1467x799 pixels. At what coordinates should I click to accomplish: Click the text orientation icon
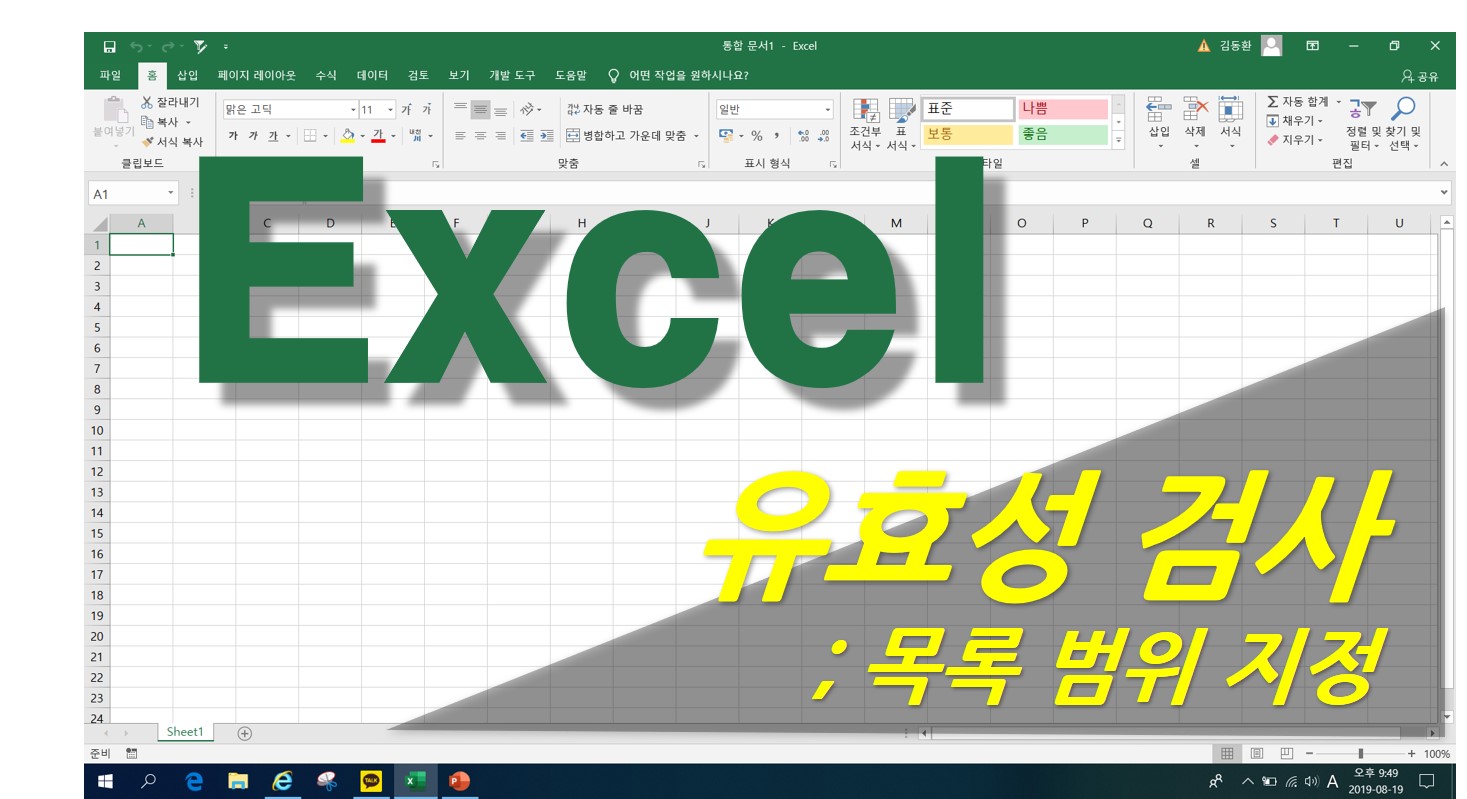(527, 109)
